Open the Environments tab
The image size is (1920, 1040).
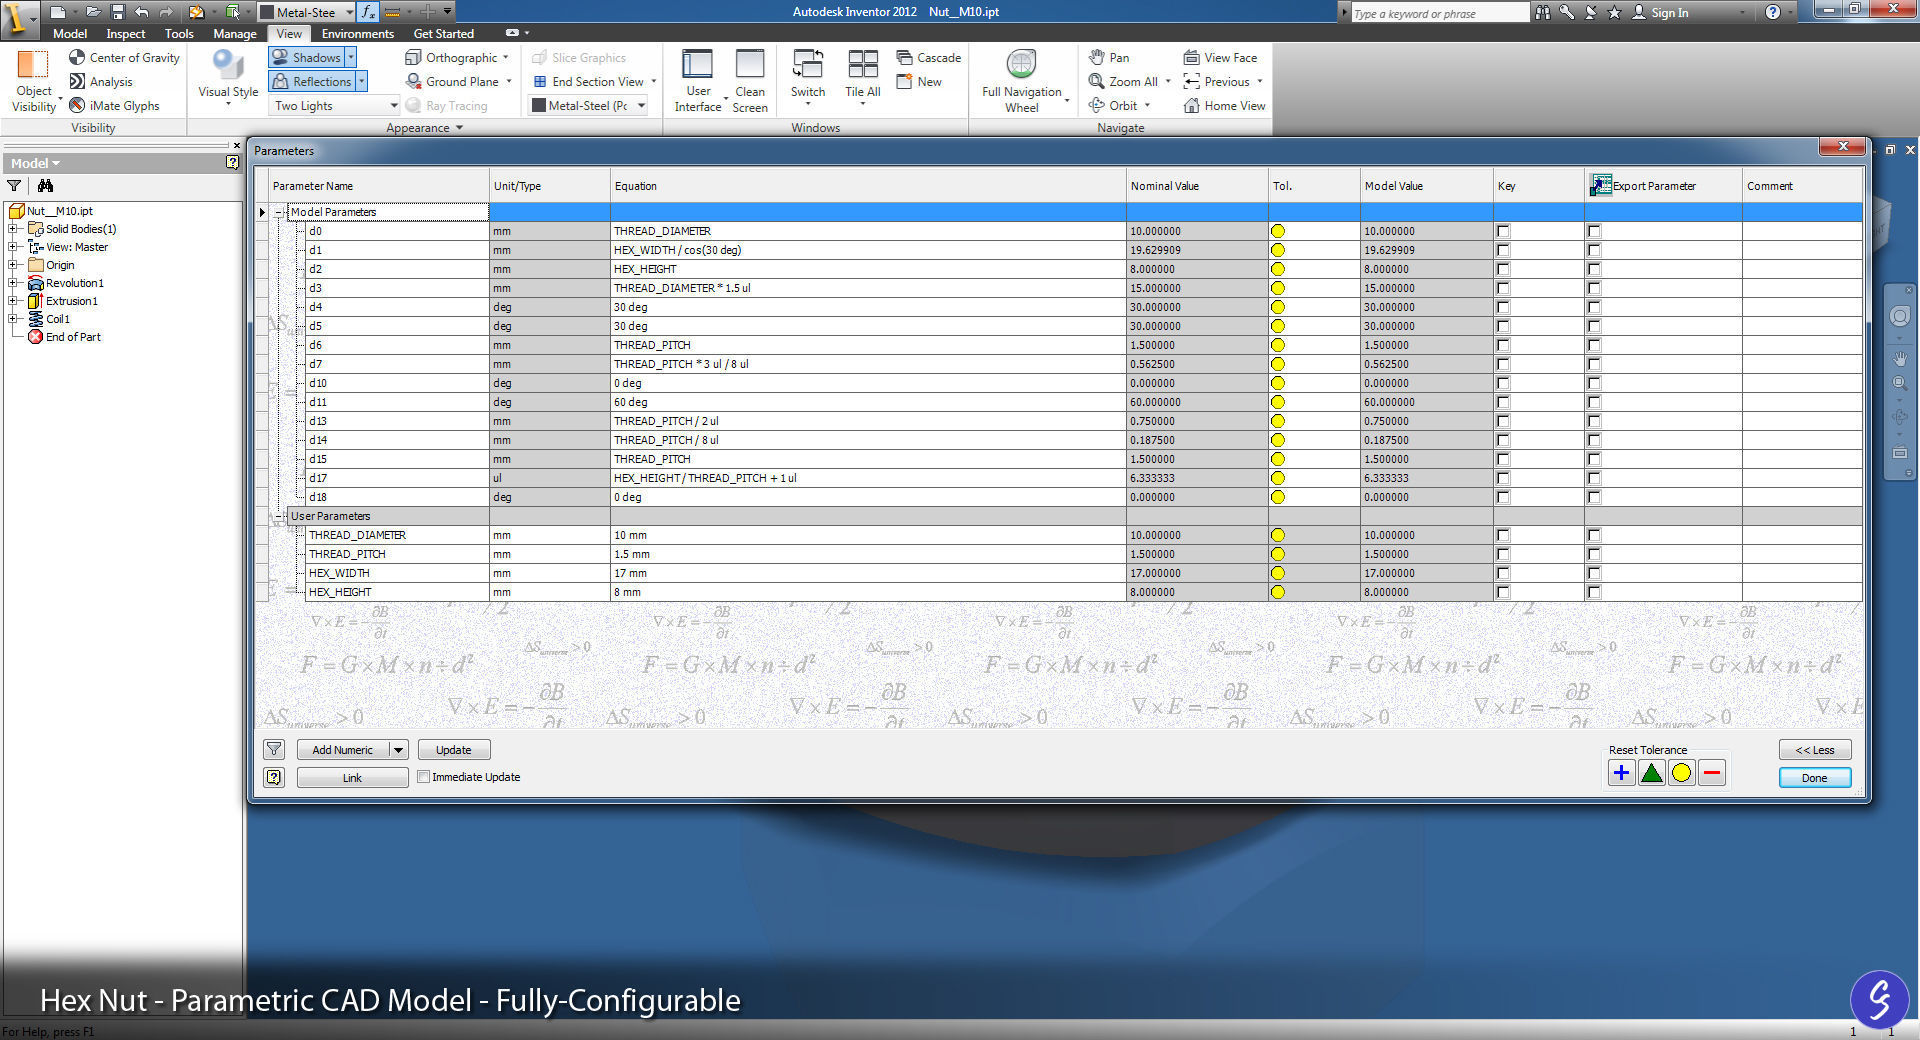tap(358, 34)
